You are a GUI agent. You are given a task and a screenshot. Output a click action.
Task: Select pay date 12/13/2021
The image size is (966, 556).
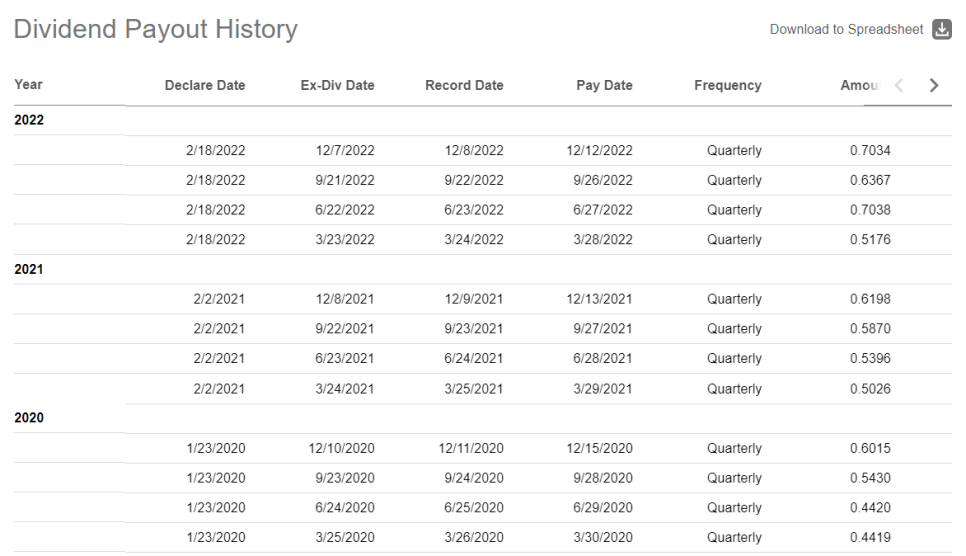pos(599,299)
